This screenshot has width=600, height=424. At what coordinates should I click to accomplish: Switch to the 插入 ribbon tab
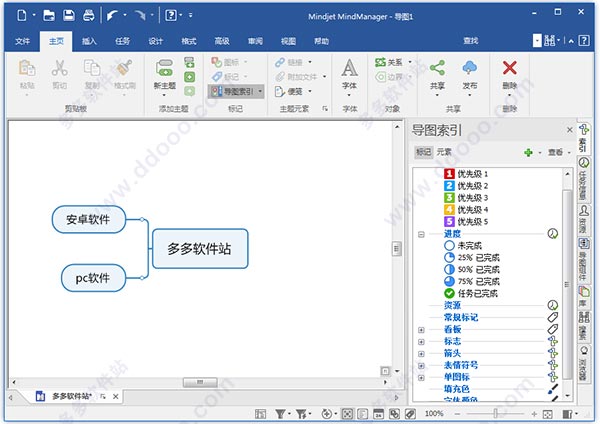89,41
